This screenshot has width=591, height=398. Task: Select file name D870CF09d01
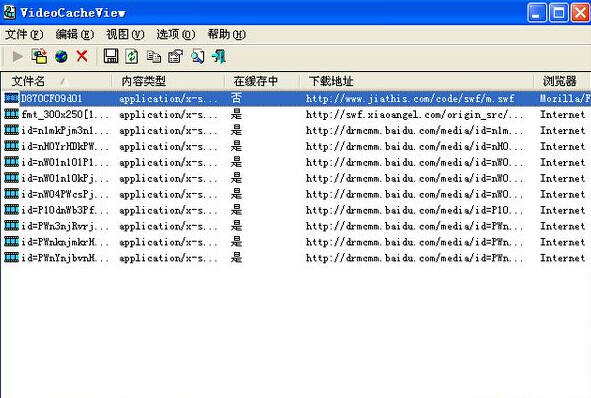click(x=51, y=99)
